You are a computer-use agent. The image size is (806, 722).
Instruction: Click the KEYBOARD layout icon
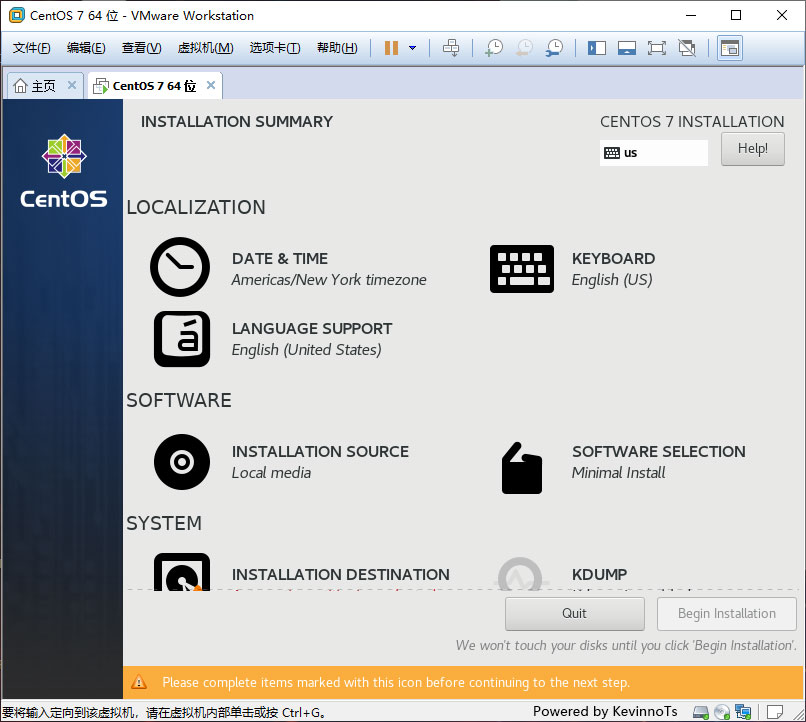click(x=522, y=269)
